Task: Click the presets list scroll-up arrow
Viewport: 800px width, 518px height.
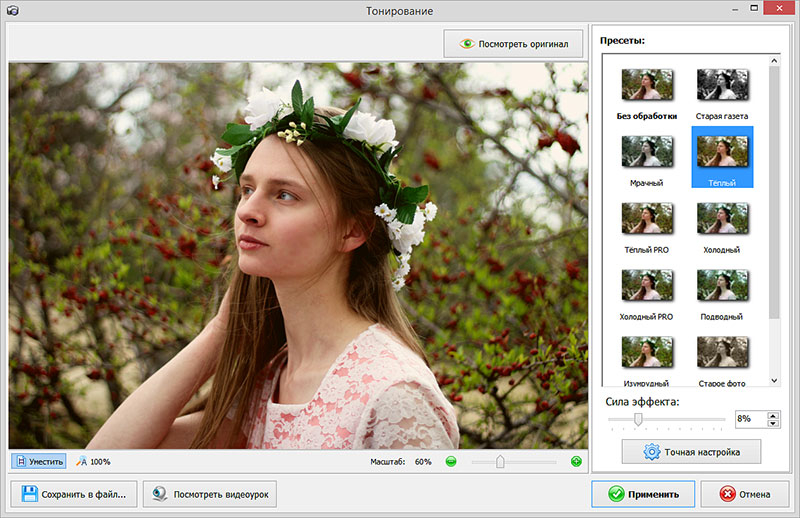Action: click(774, 61)
